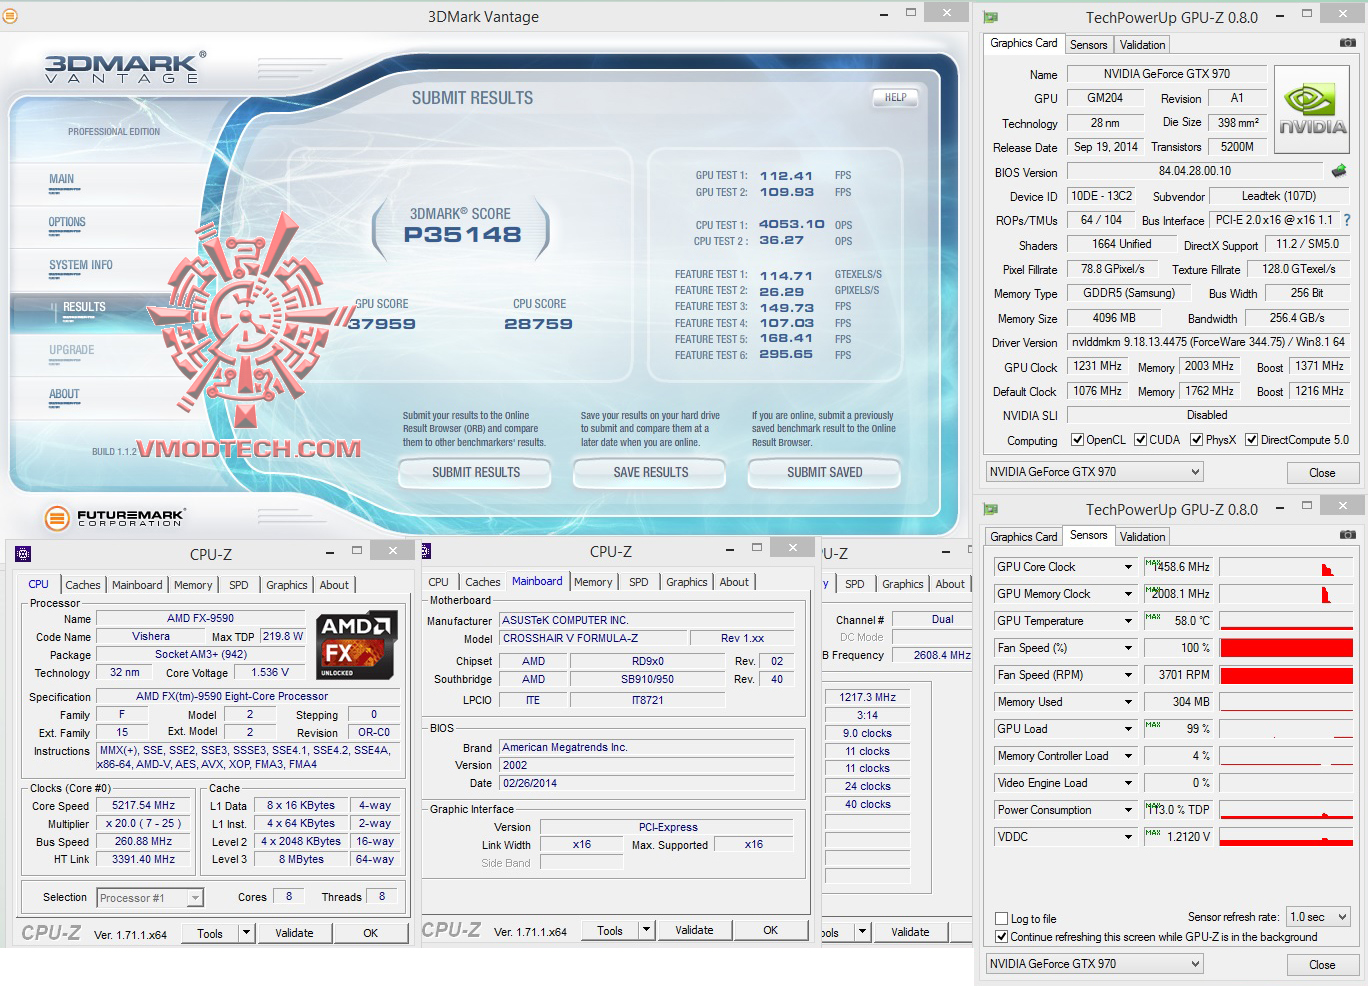The width and height of the screenshot is (1368, 986).
Task: Click the app icon in the GPU-Z sensor window title bar
Action: [x=991, y=509]
